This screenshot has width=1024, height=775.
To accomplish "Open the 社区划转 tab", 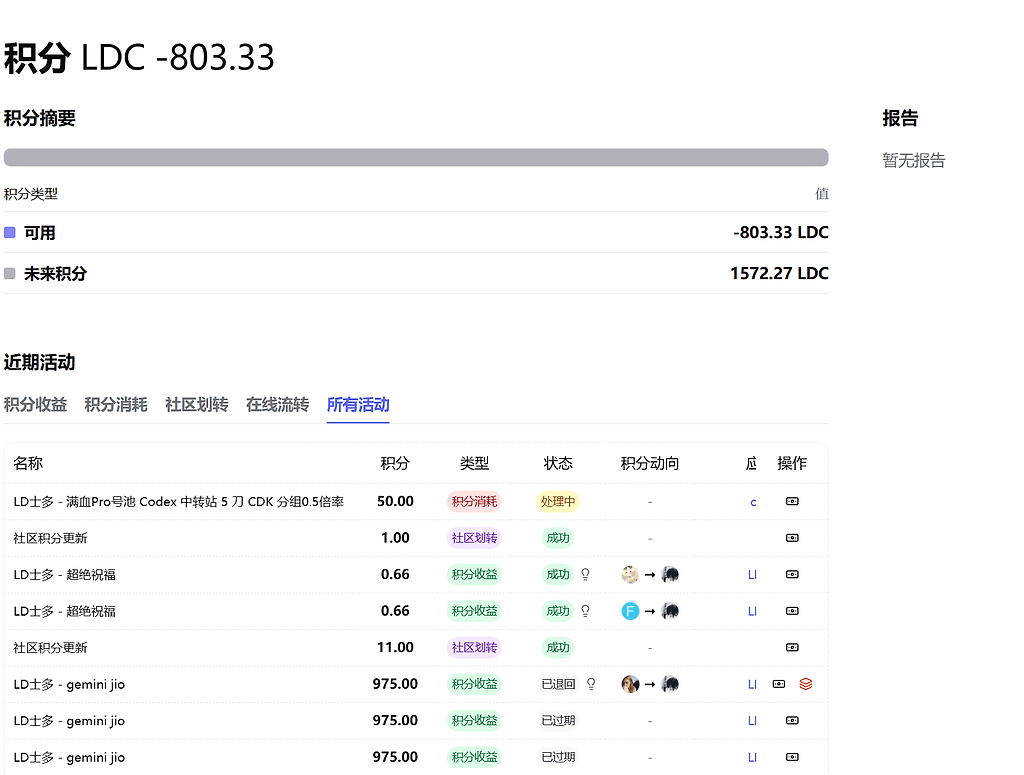I will pos(197,405).
